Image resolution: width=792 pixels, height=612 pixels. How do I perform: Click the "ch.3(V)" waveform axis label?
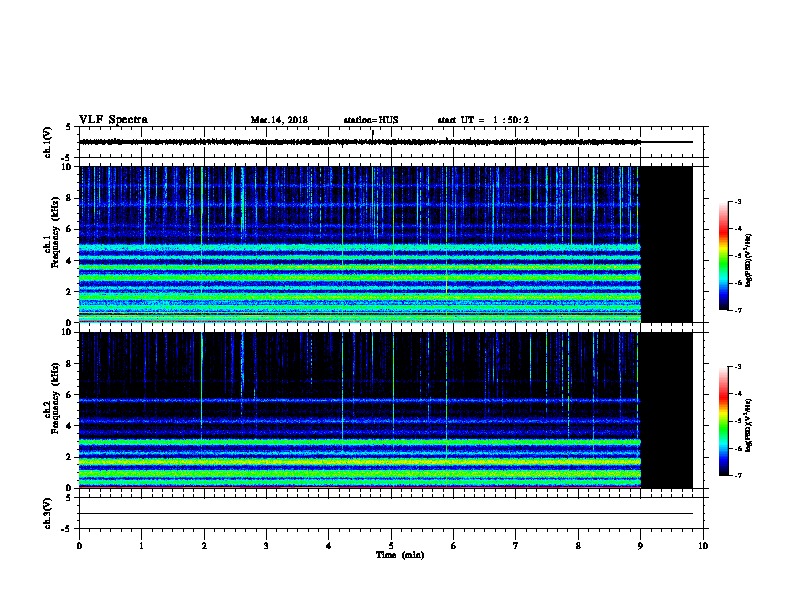click(47, 513)
